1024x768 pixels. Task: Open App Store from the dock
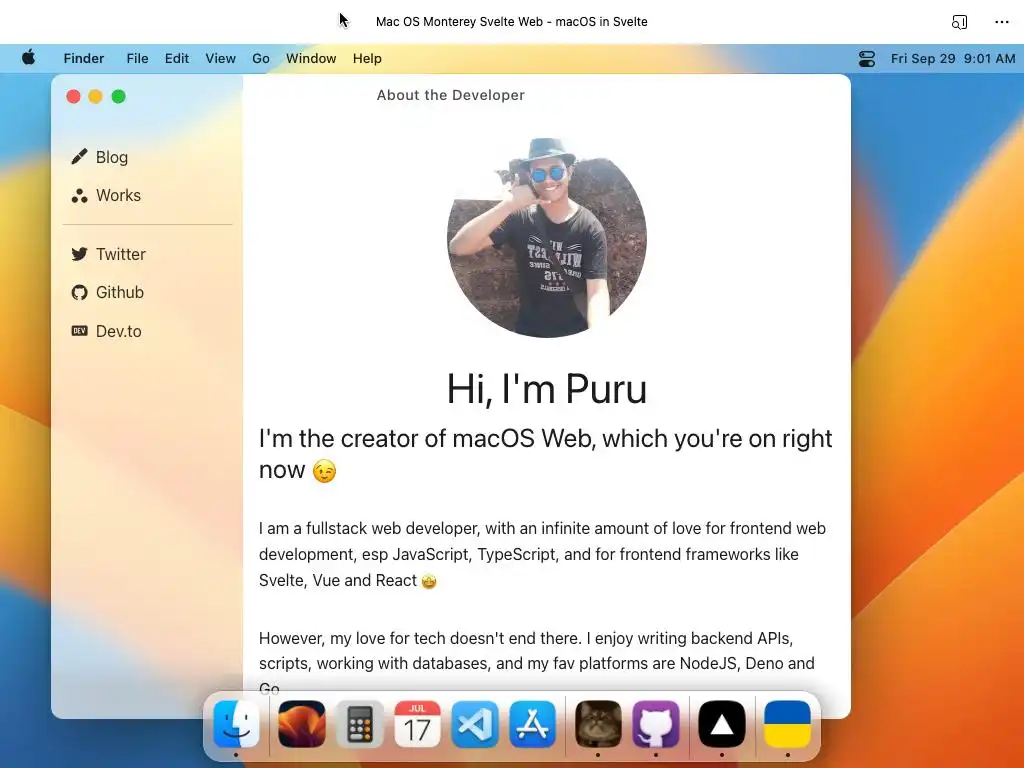click(x=532, y=724)
